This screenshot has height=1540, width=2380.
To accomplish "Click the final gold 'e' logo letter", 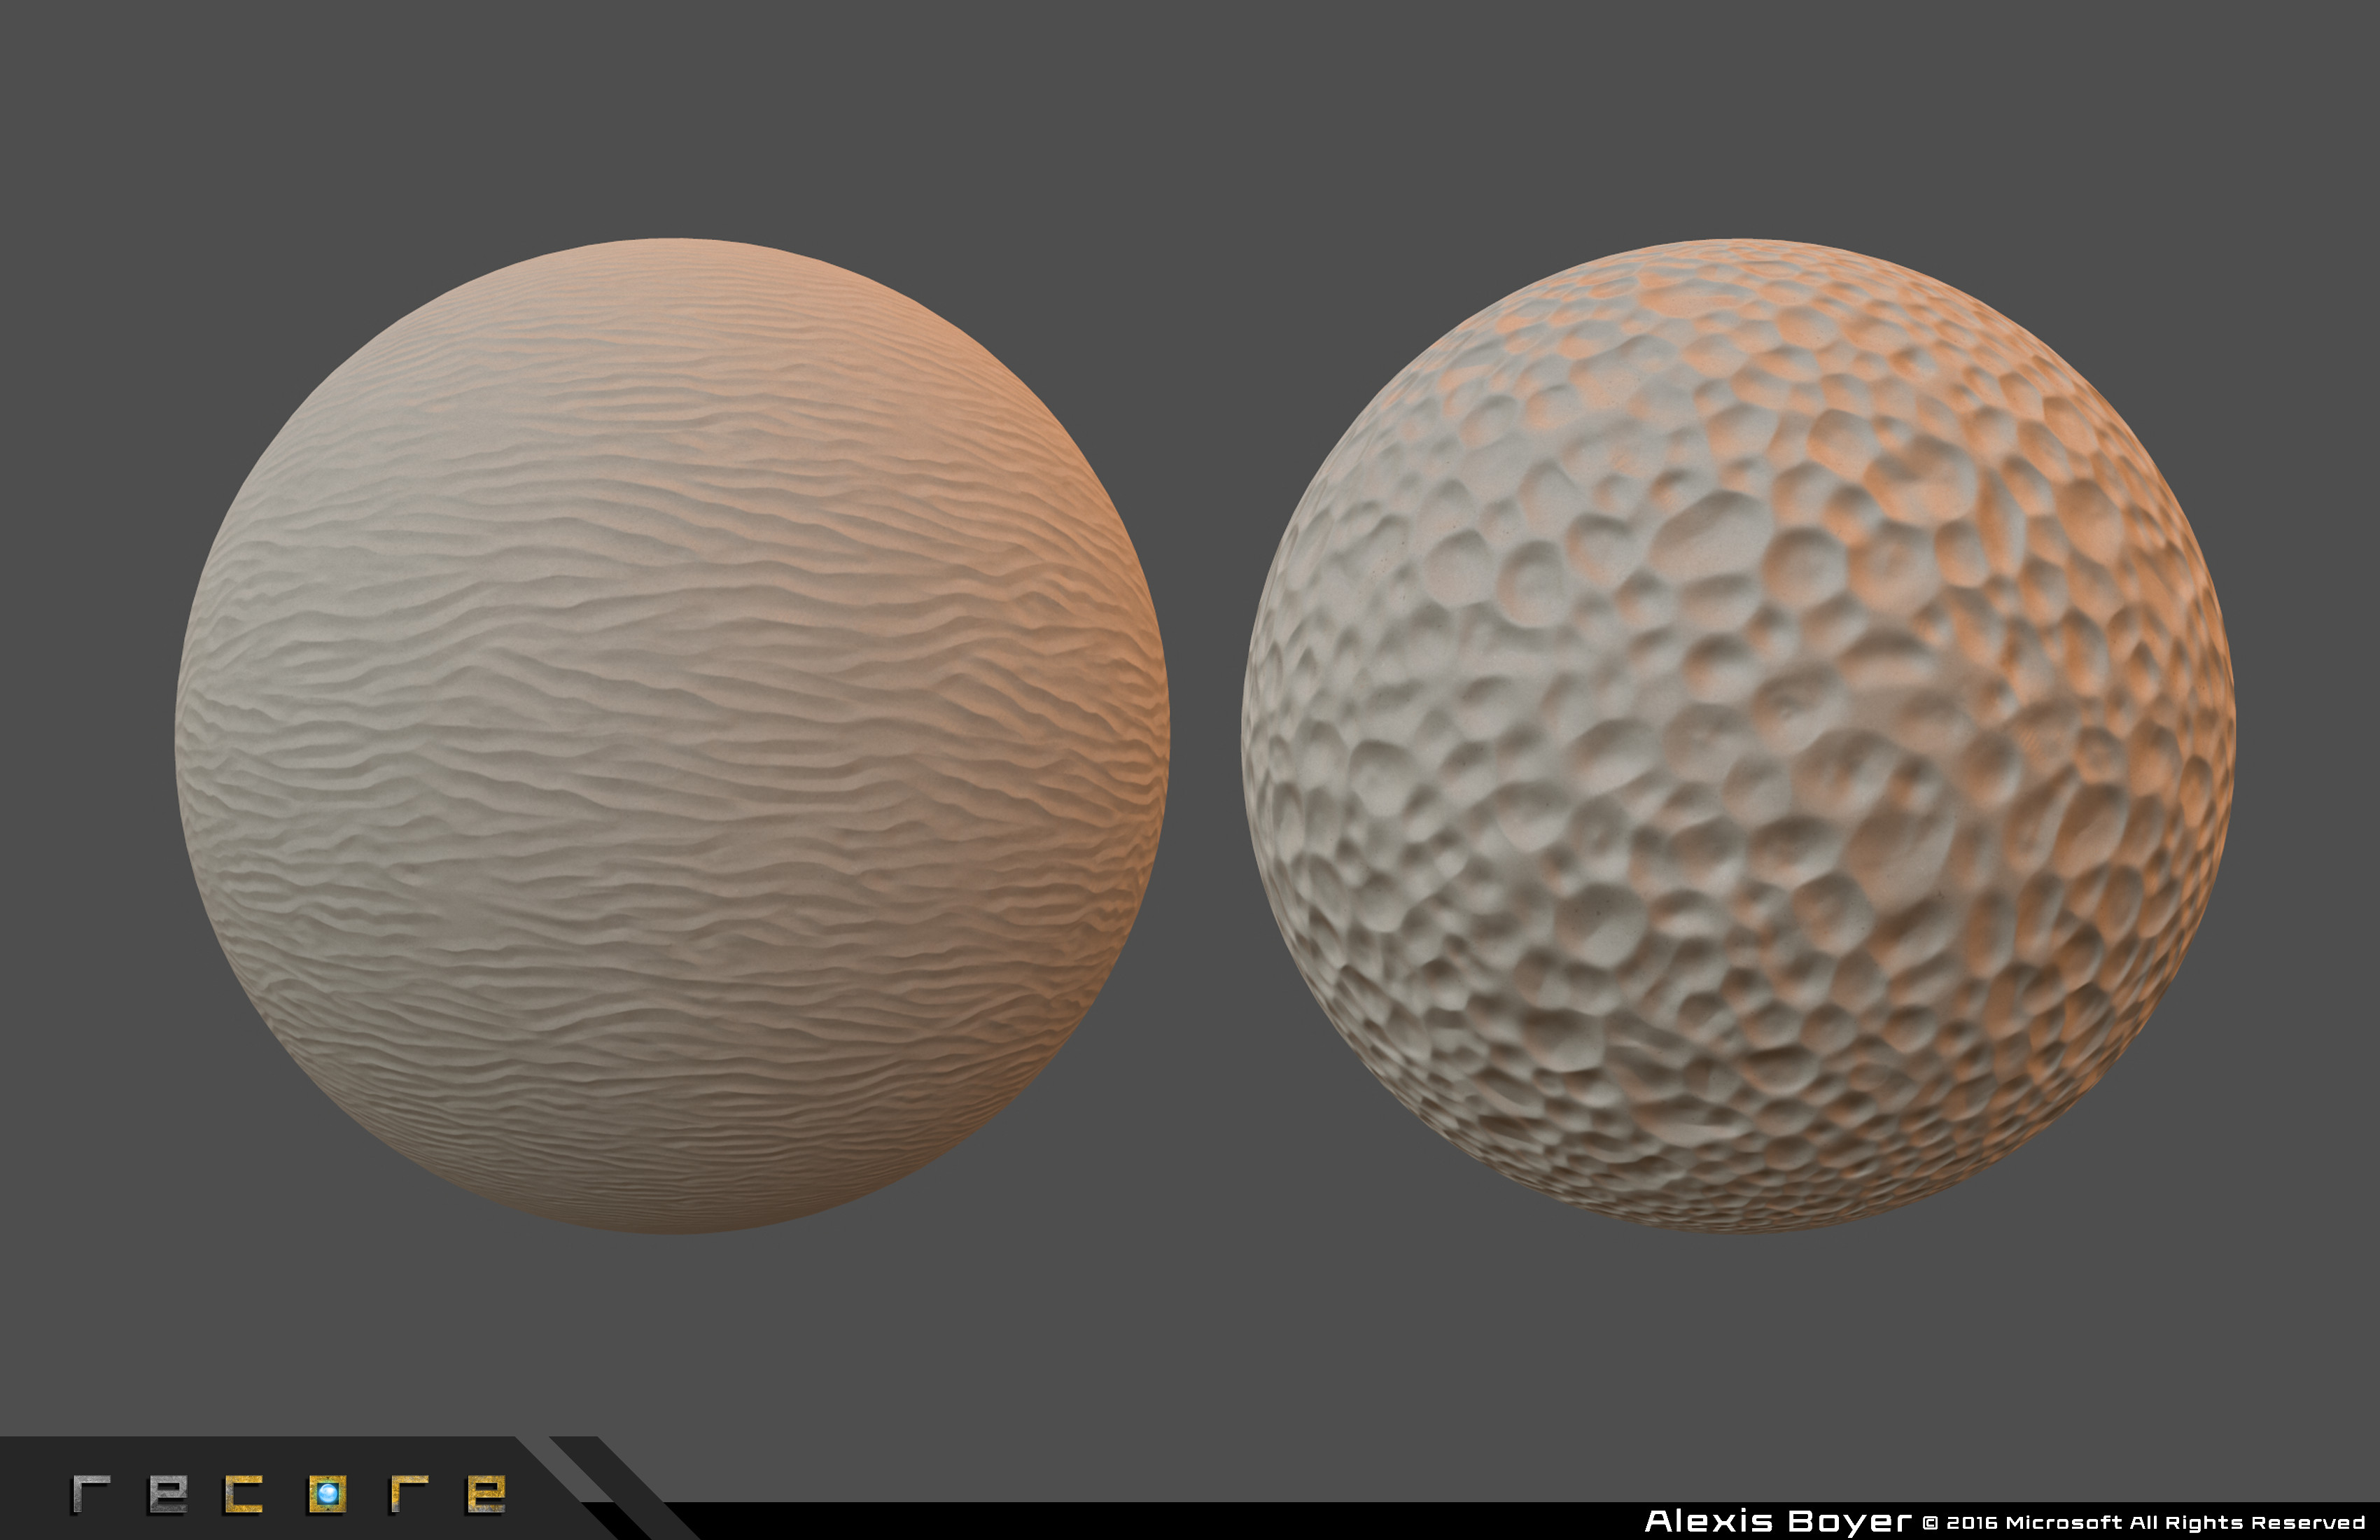I will [x=486, y=1494].
